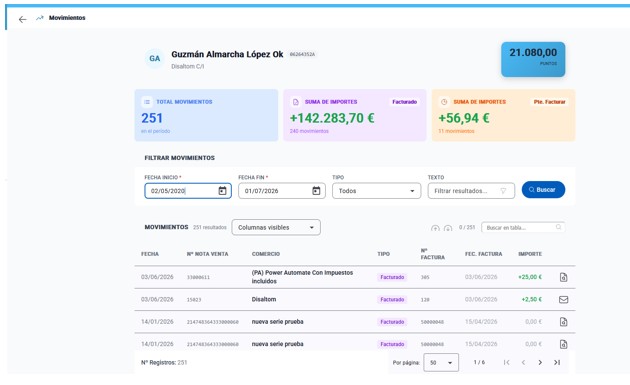
Task: Jump to previous match with up arrow icon
Action: point(435,228)
